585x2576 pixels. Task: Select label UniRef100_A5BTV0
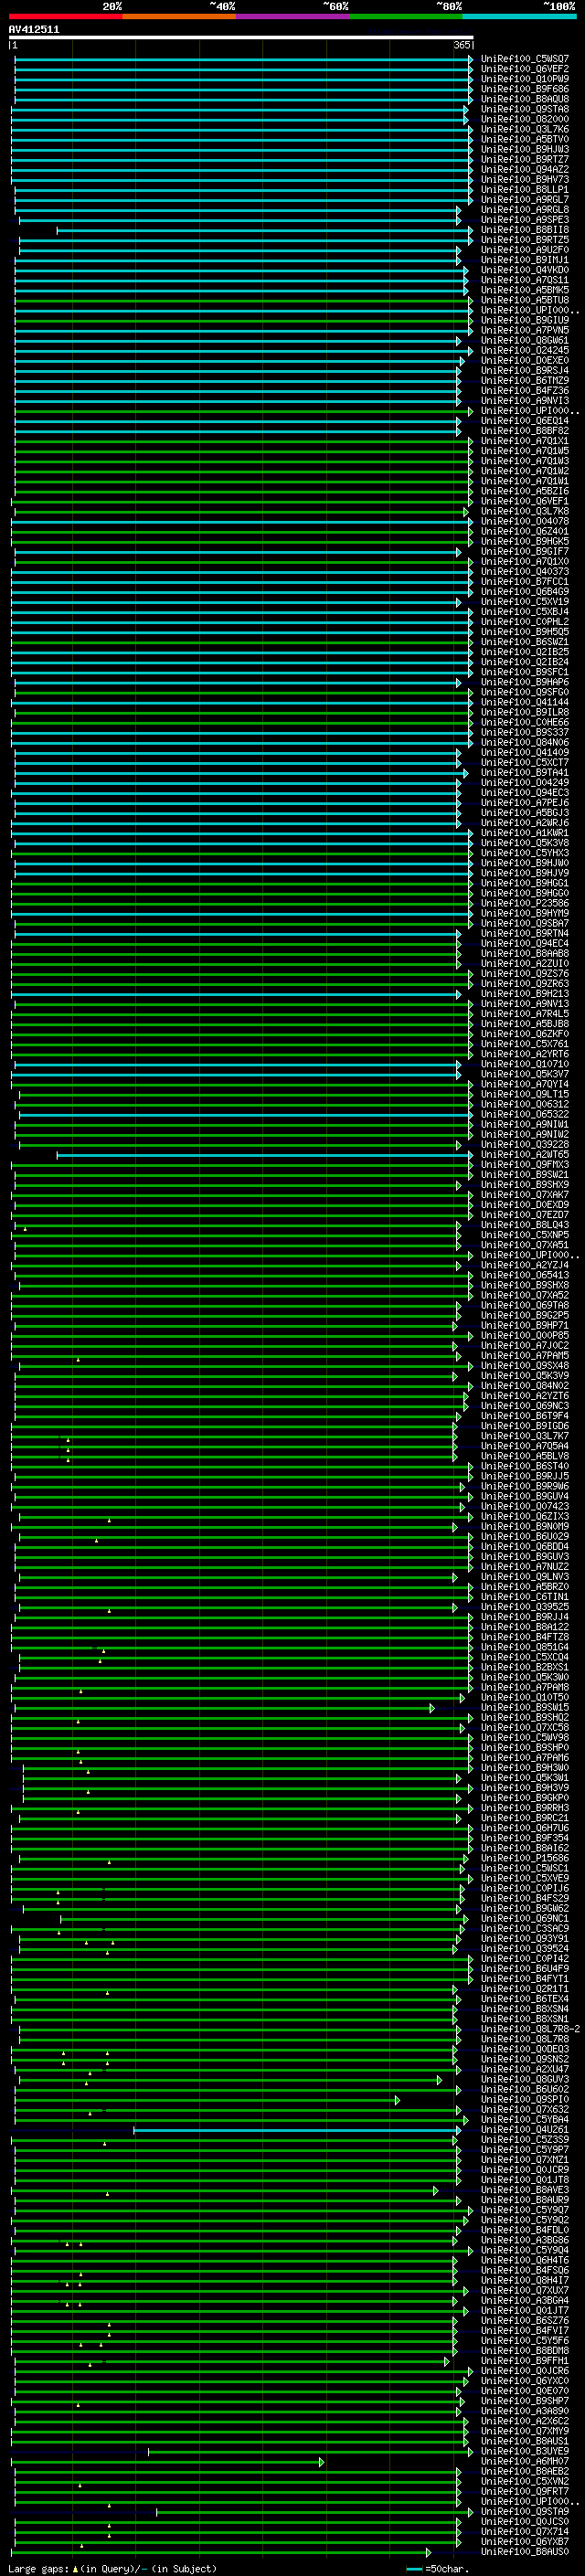point(525,139)
